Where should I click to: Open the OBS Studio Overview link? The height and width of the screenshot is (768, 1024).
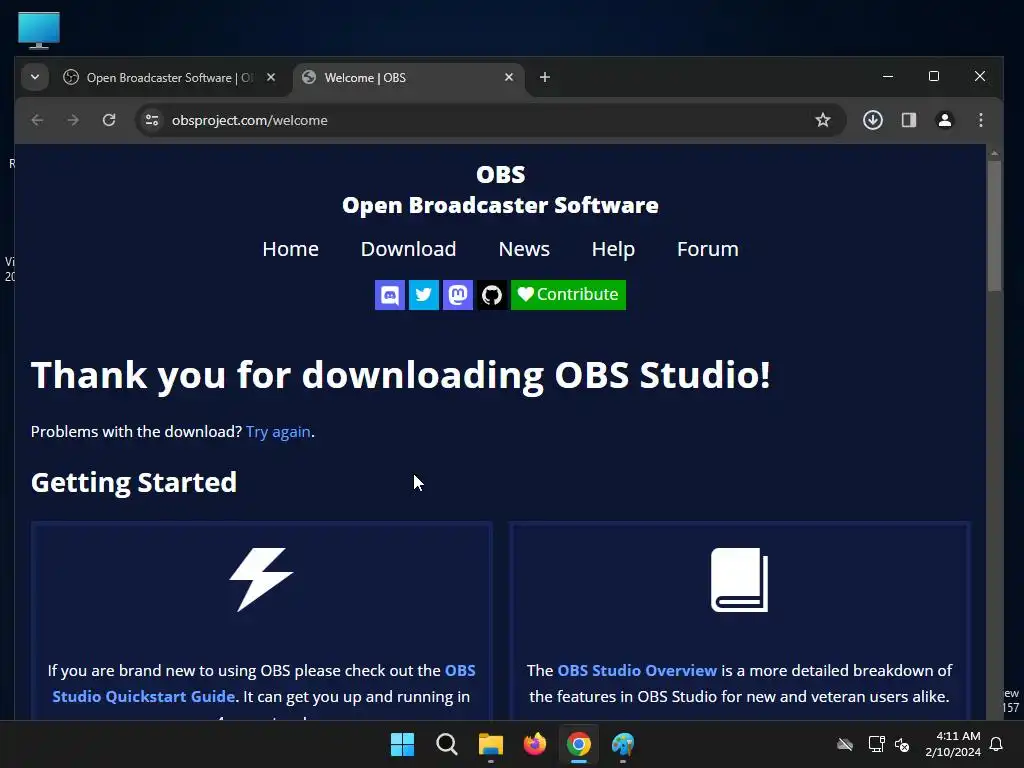[637, 671]
